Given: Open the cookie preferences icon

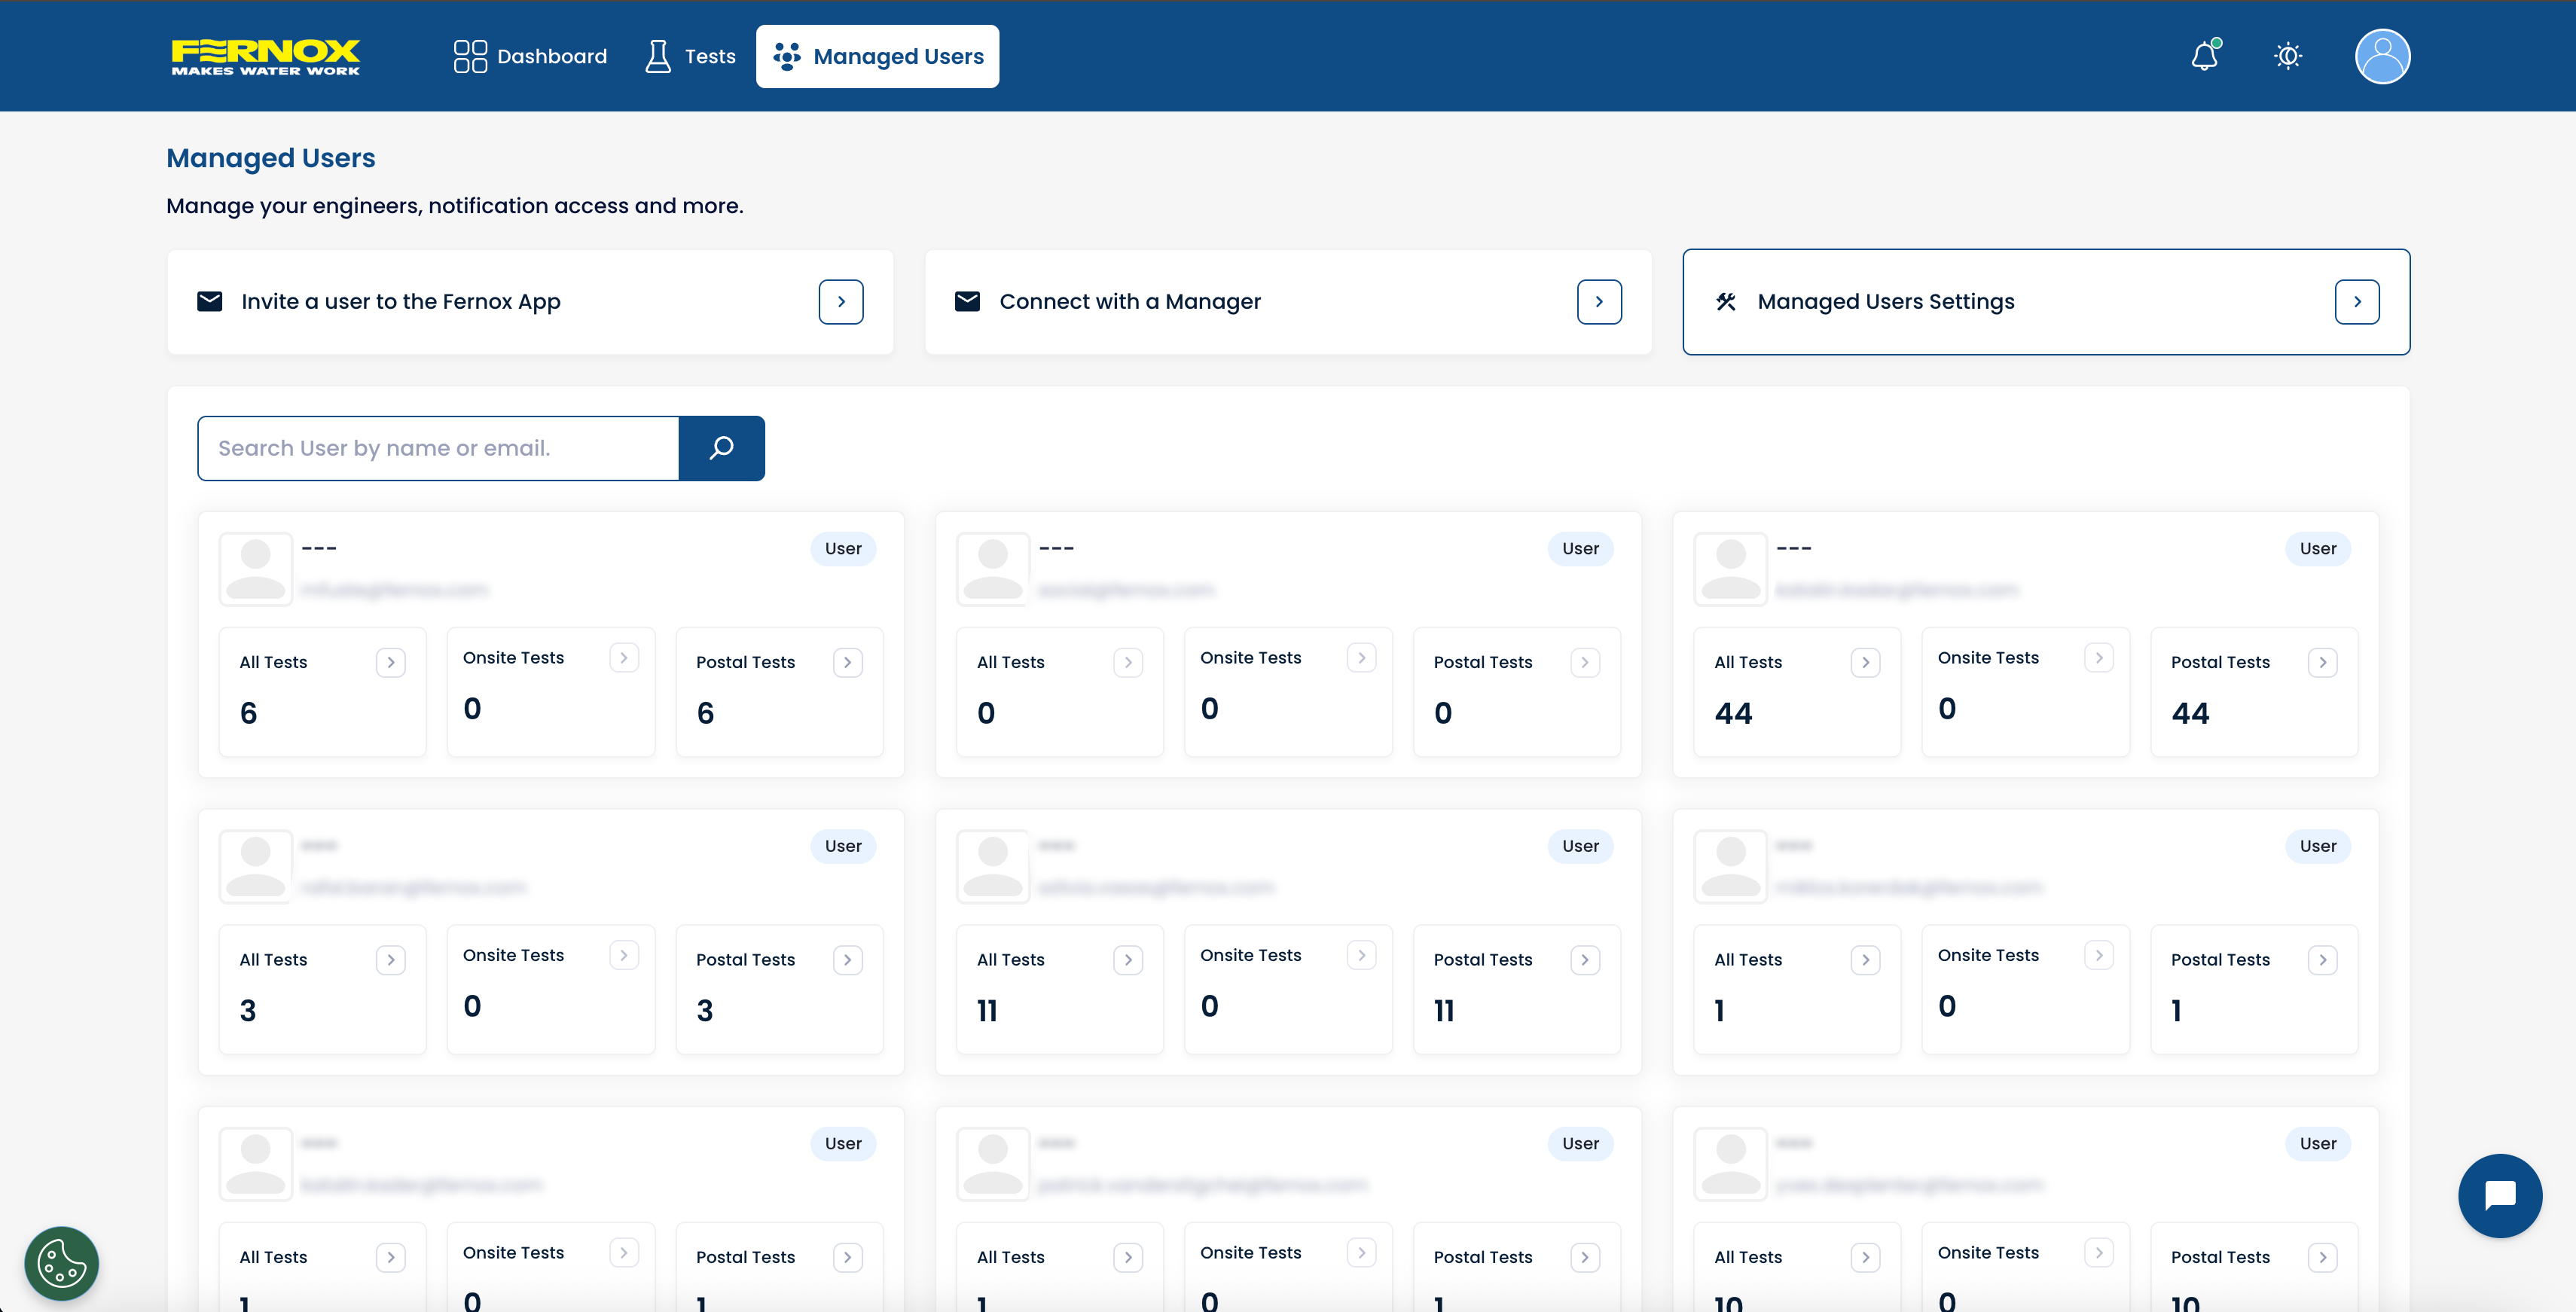Looking at the screenshot, I should [61, 1263].
